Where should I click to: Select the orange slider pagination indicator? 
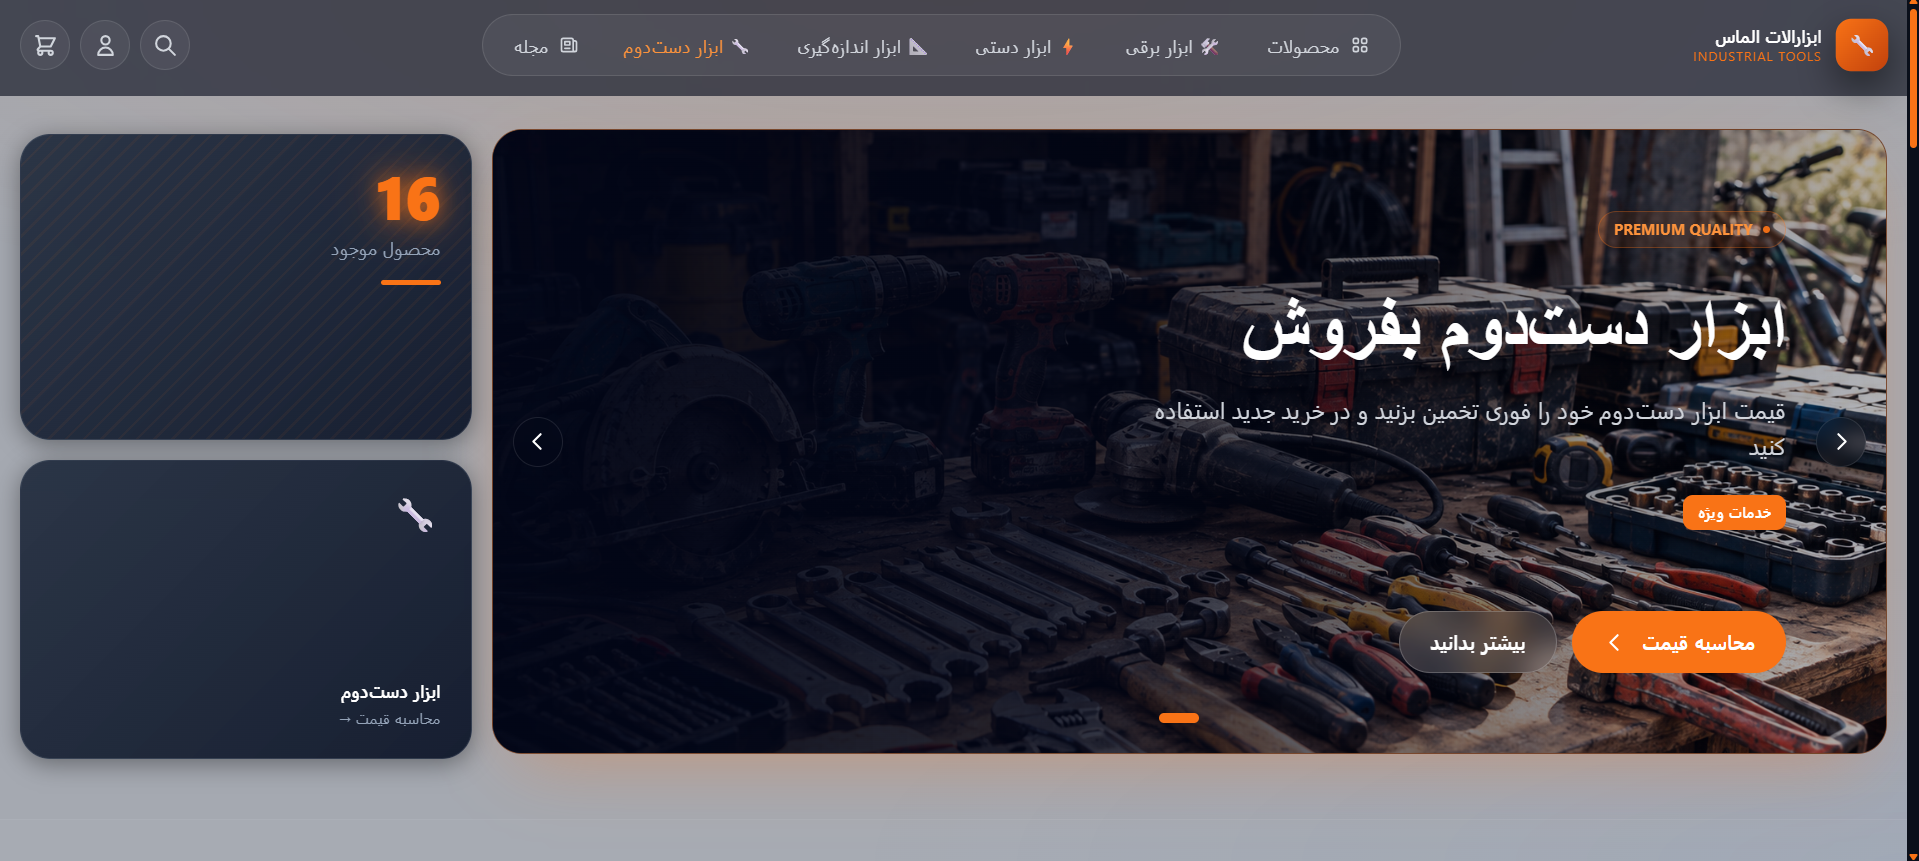click(x=1179, y=717)
